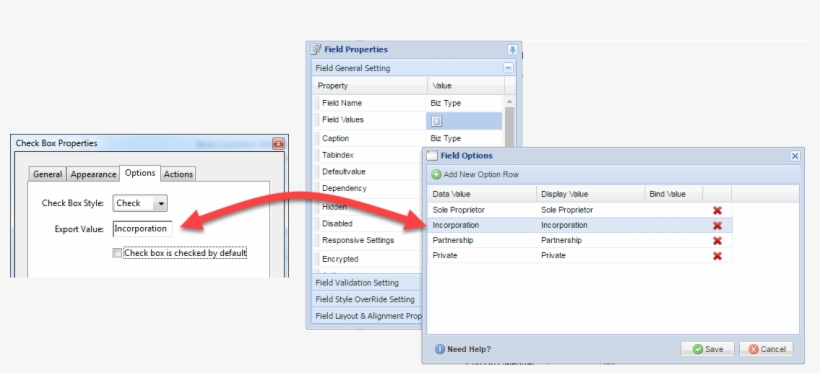The image size is (820, 373).
Task: Delete the Incorporation option row
Action: pos(717,225)
